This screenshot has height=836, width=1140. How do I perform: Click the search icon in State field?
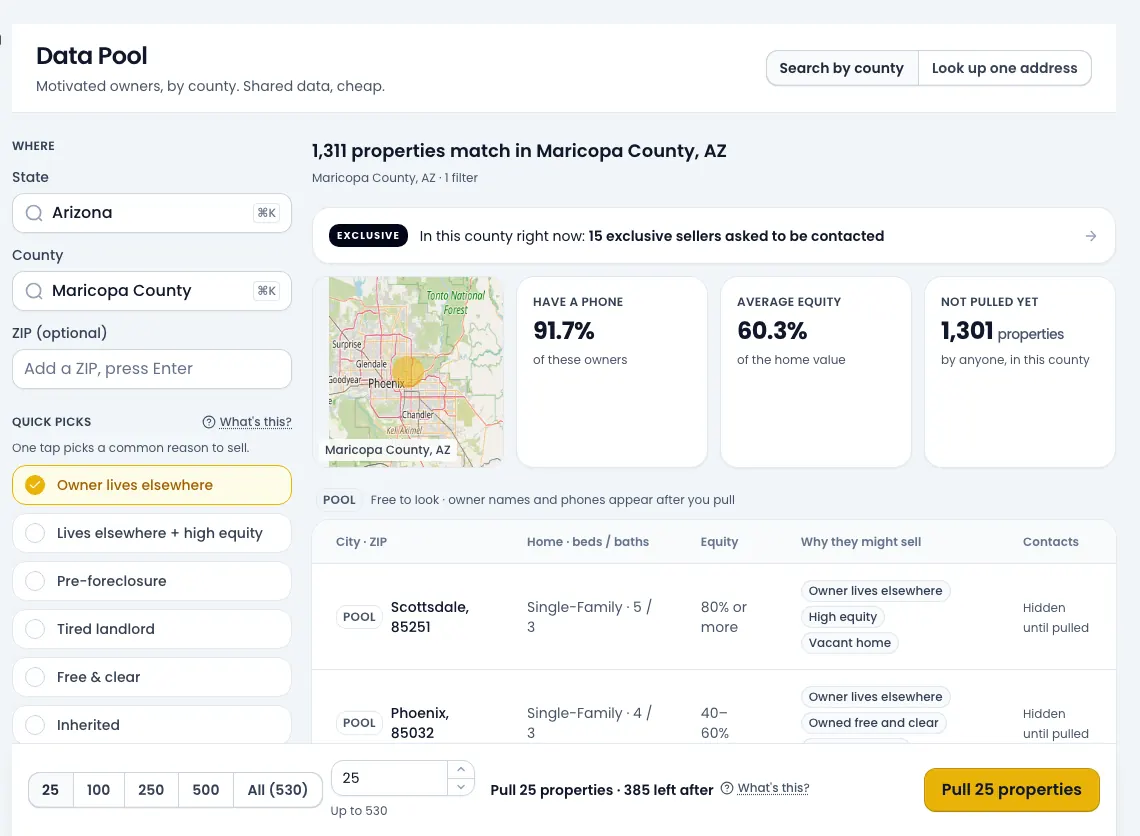coord(33,213)
